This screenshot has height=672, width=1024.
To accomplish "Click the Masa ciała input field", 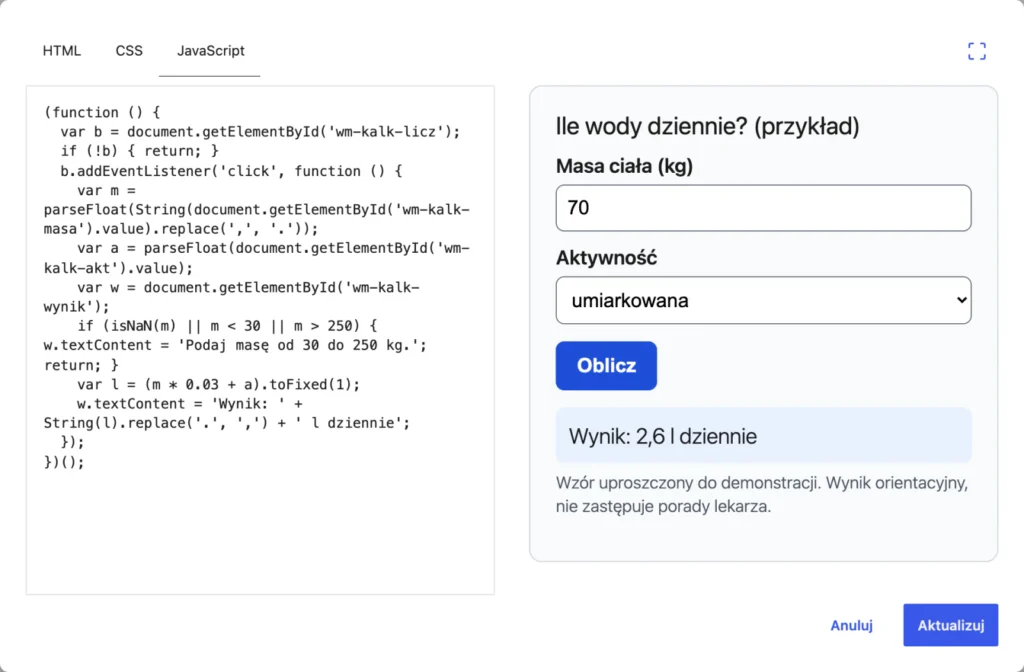I will [x=763, y=208].
